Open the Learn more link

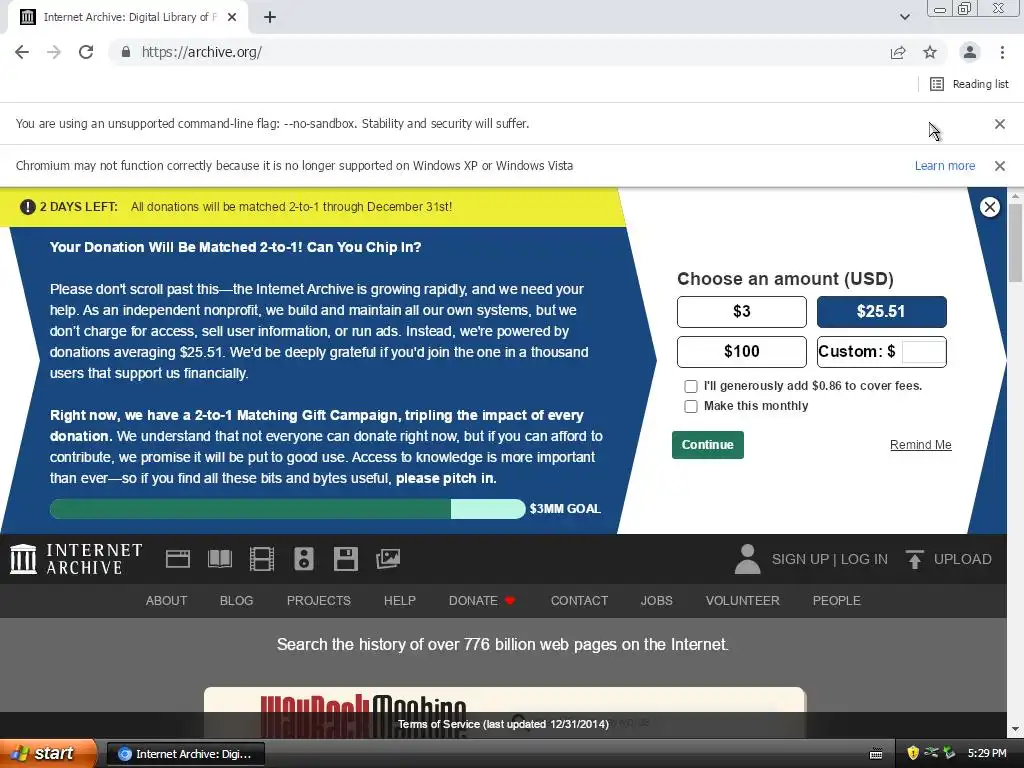(944, 166)
